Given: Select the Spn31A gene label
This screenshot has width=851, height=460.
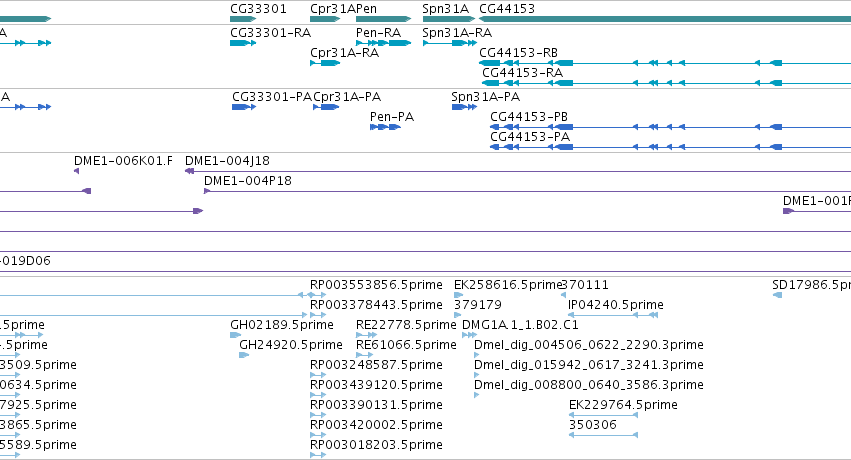Looking at the screenshot, I should tap(446, 9).
